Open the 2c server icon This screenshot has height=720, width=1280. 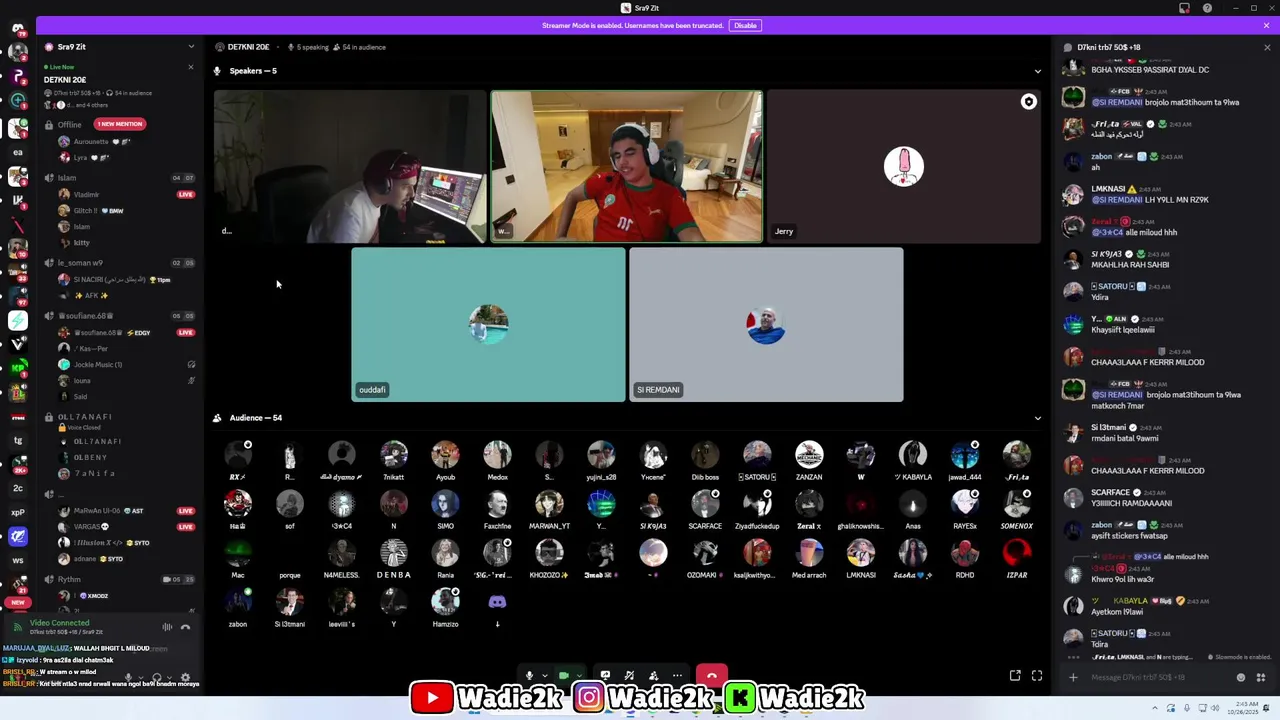(x=18, y=489)
